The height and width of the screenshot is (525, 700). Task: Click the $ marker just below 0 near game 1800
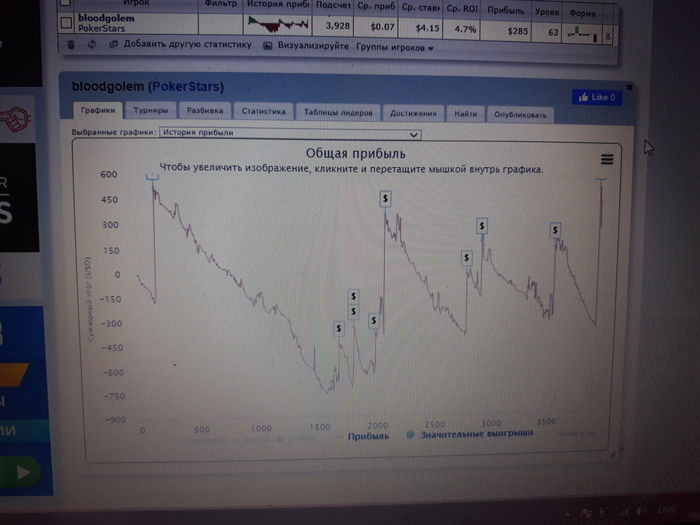click(x=353, y=296)
